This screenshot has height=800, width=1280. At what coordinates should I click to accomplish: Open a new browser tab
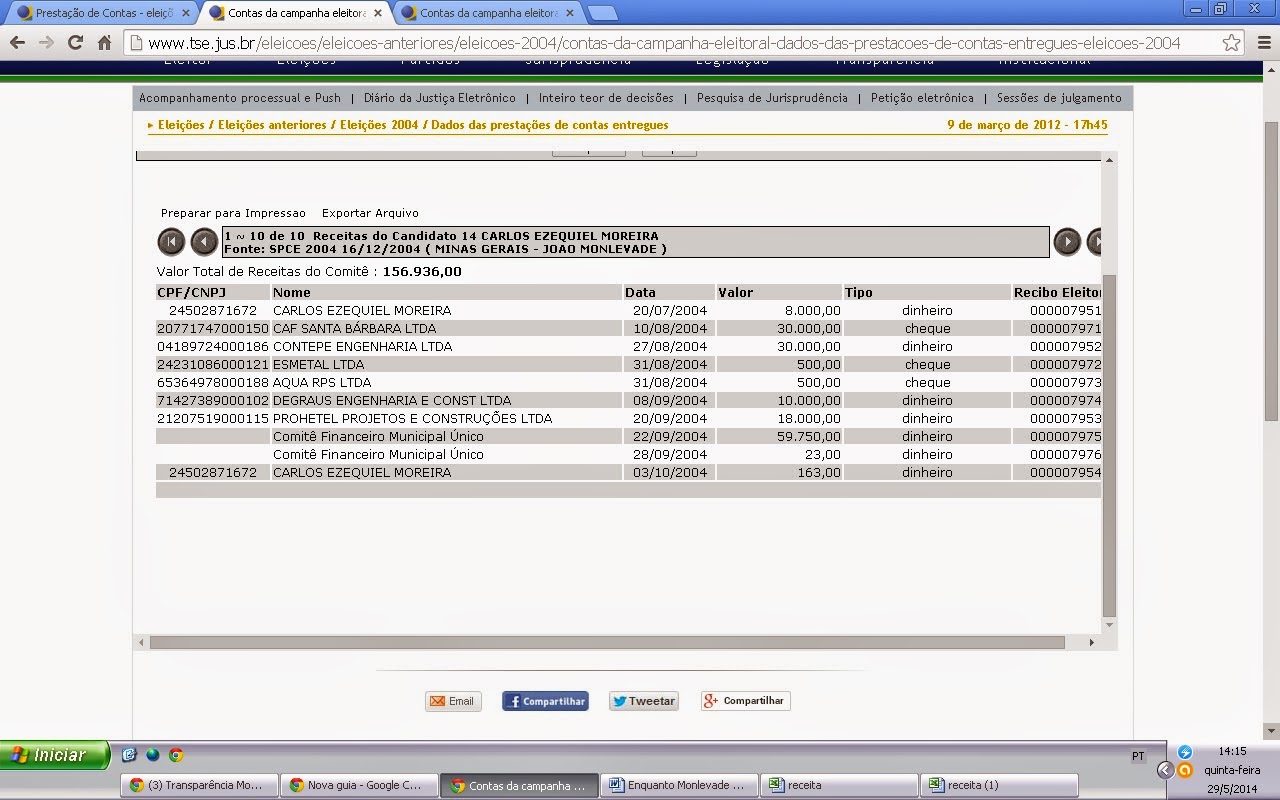point(602,13)
